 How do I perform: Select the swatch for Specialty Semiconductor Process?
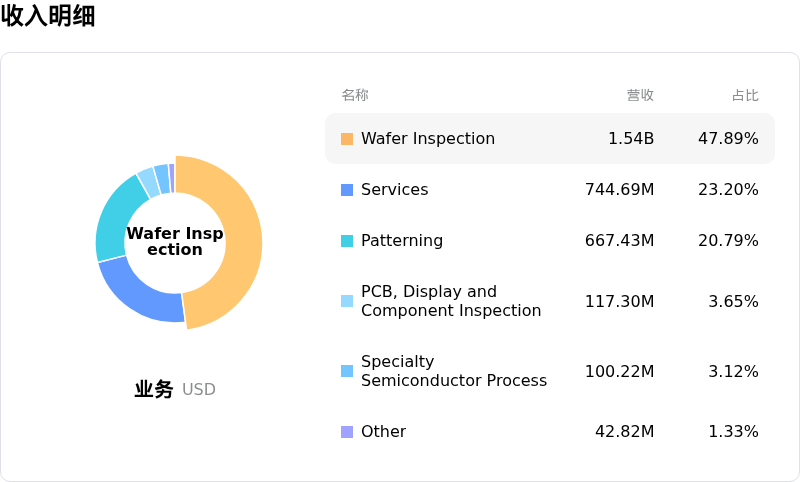(x=347, y=371)
